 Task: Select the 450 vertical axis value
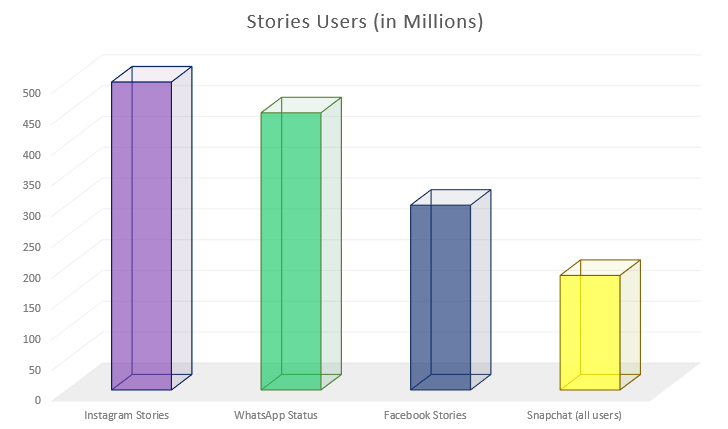tap(32, 123)
